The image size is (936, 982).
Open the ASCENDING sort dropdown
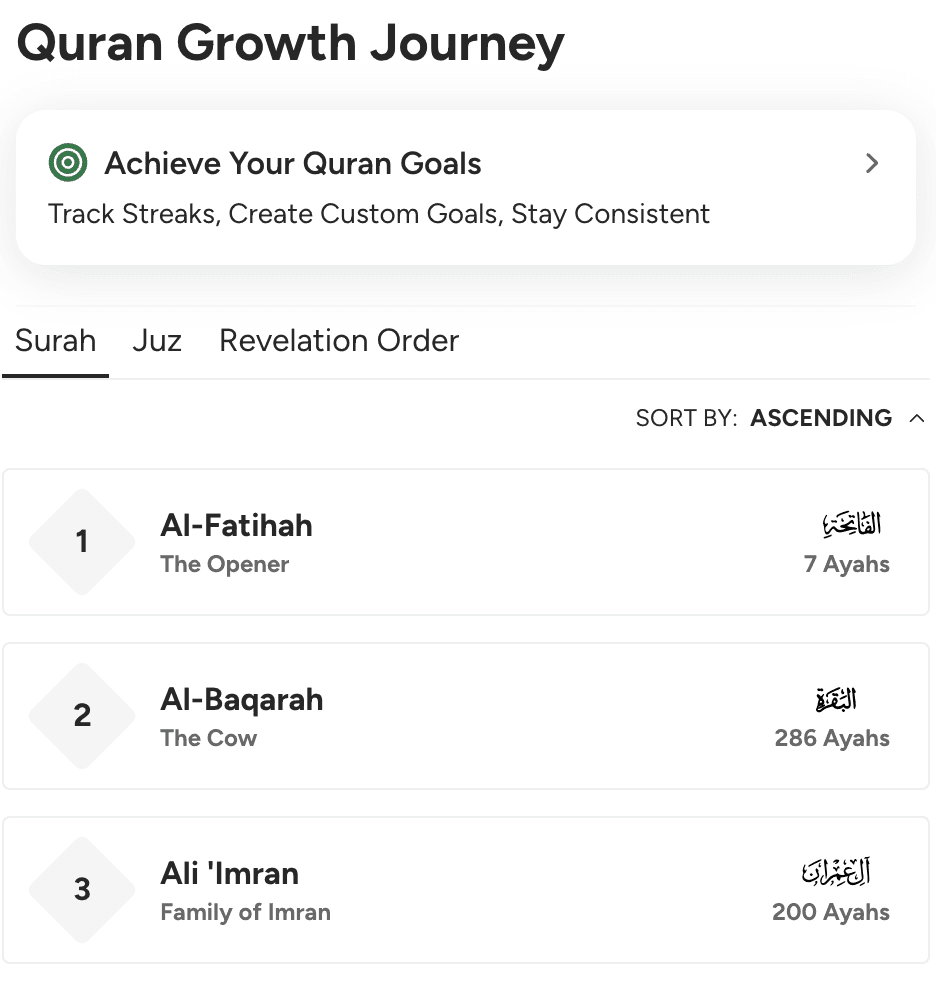[821, 418]
